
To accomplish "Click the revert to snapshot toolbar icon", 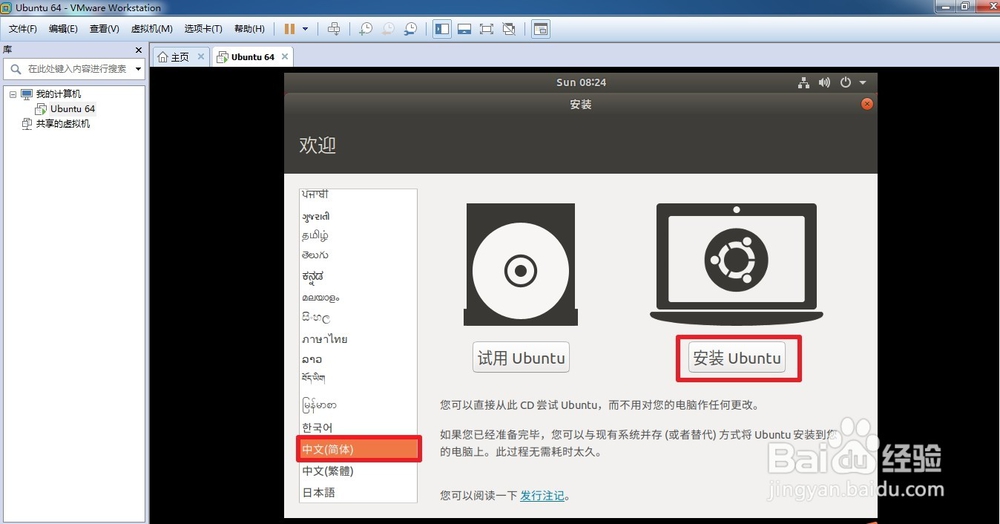I will 388,29.
